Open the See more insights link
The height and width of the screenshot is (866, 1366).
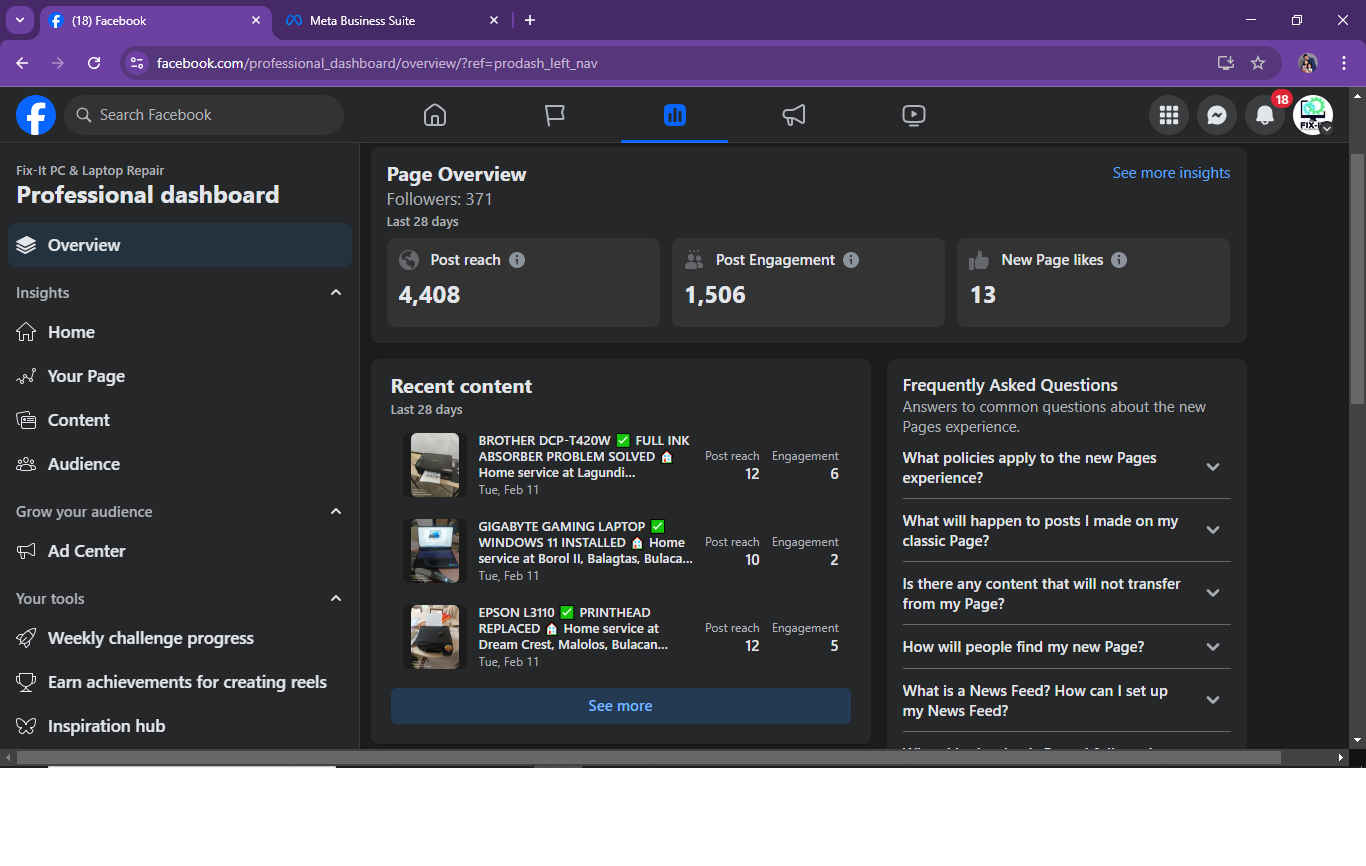point(1171,173)
